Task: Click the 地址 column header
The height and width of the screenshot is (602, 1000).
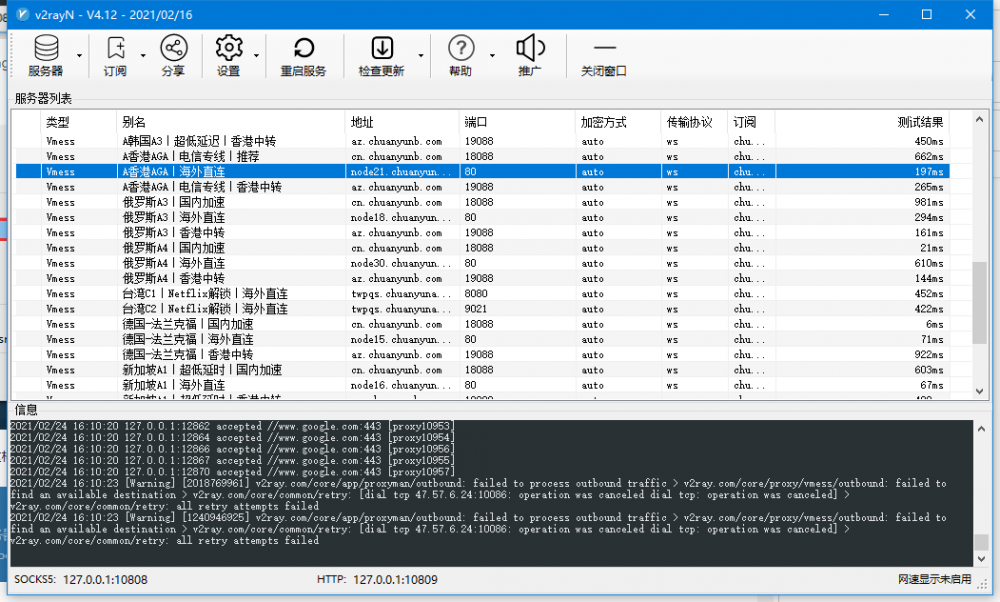Action: (402, 122)
